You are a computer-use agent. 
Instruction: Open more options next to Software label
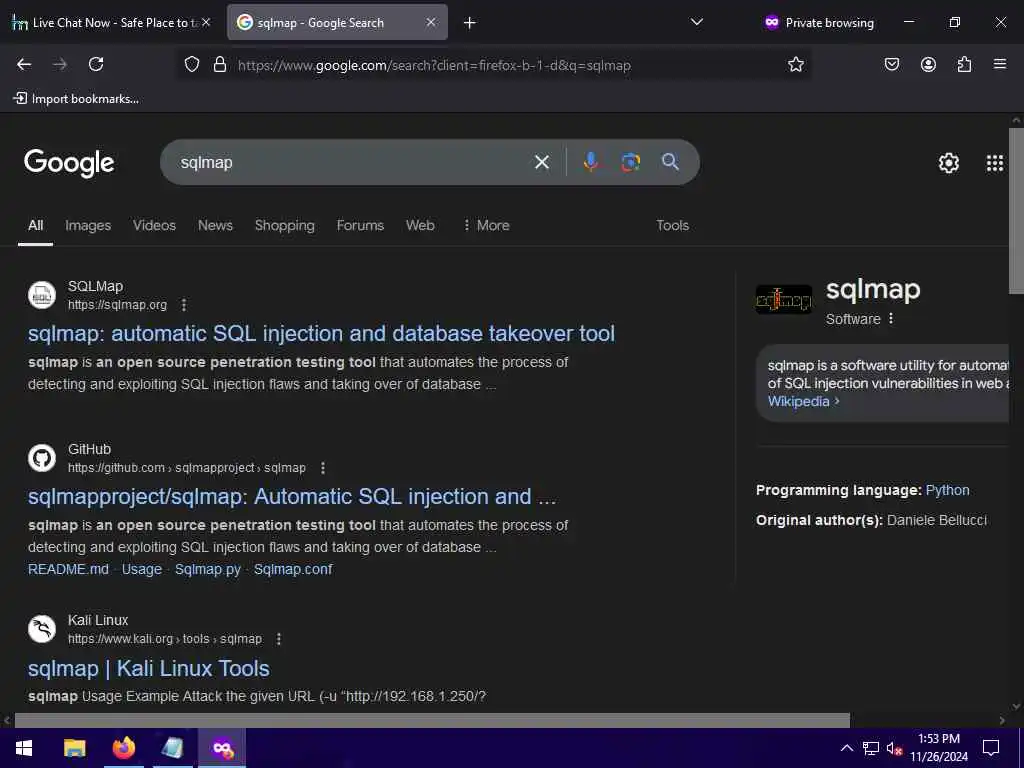(x=891, y=319)
